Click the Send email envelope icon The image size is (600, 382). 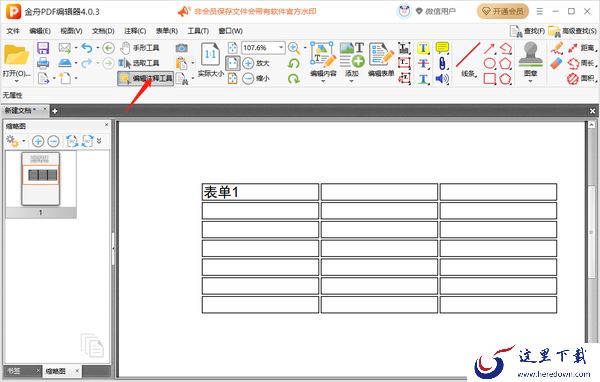click(65, 48)
